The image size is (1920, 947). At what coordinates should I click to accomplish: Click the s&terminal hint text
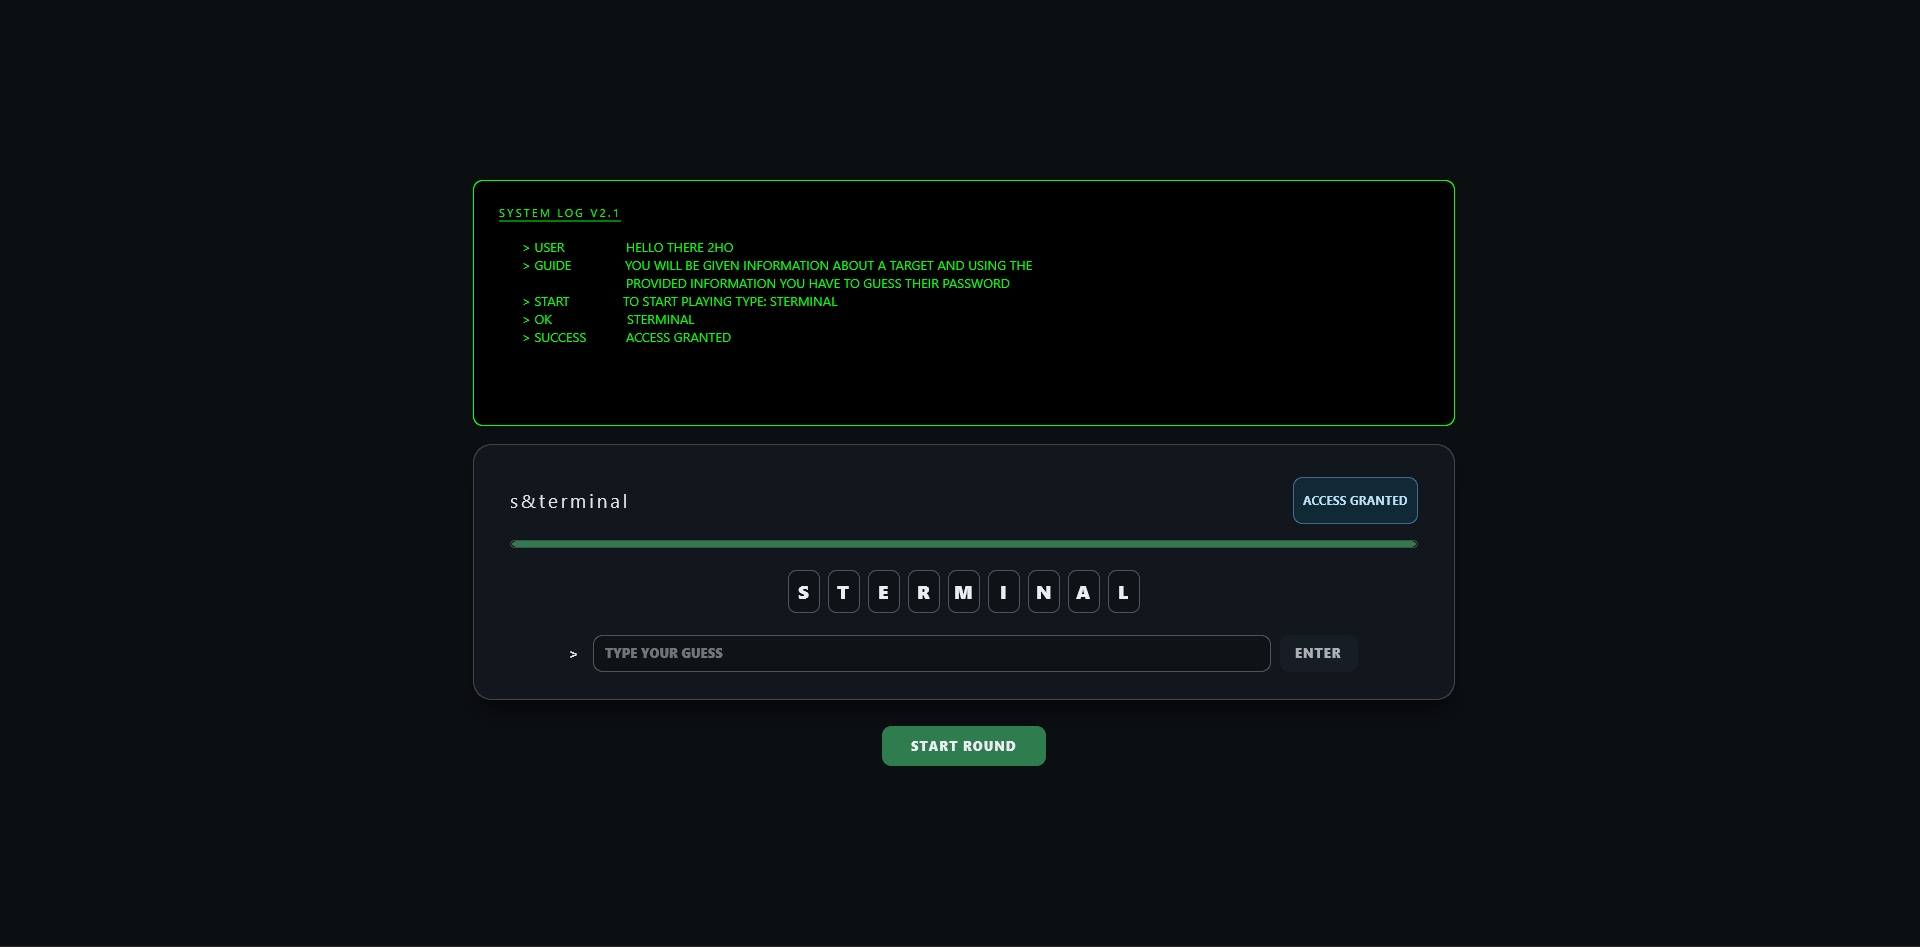569,501
